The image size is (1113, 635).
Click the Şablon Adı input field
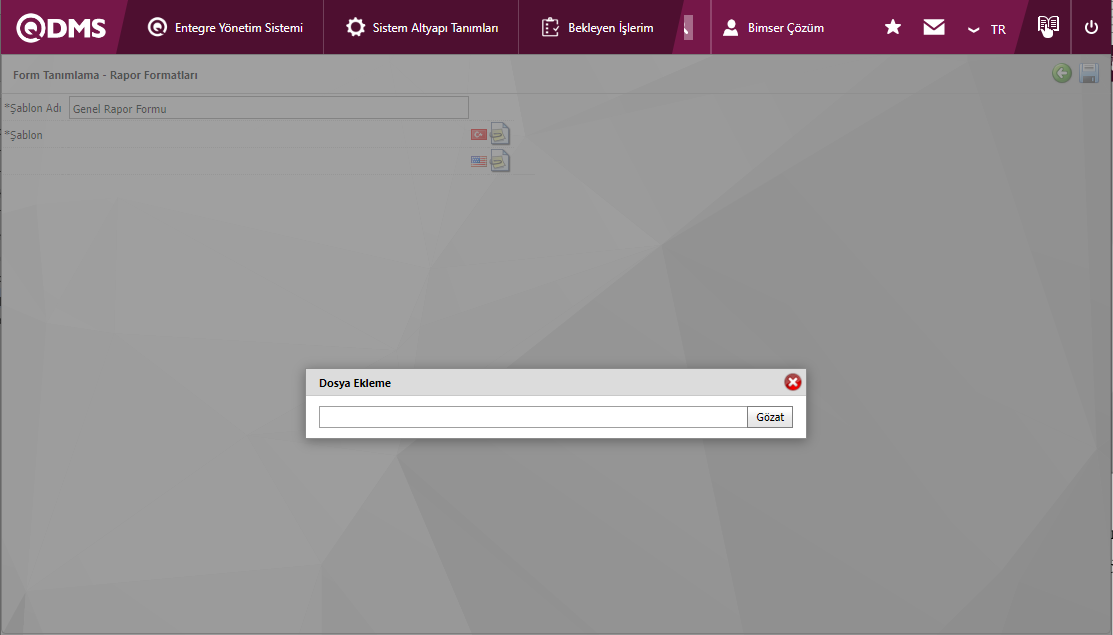pyautogui.click(x=268, y=108)
